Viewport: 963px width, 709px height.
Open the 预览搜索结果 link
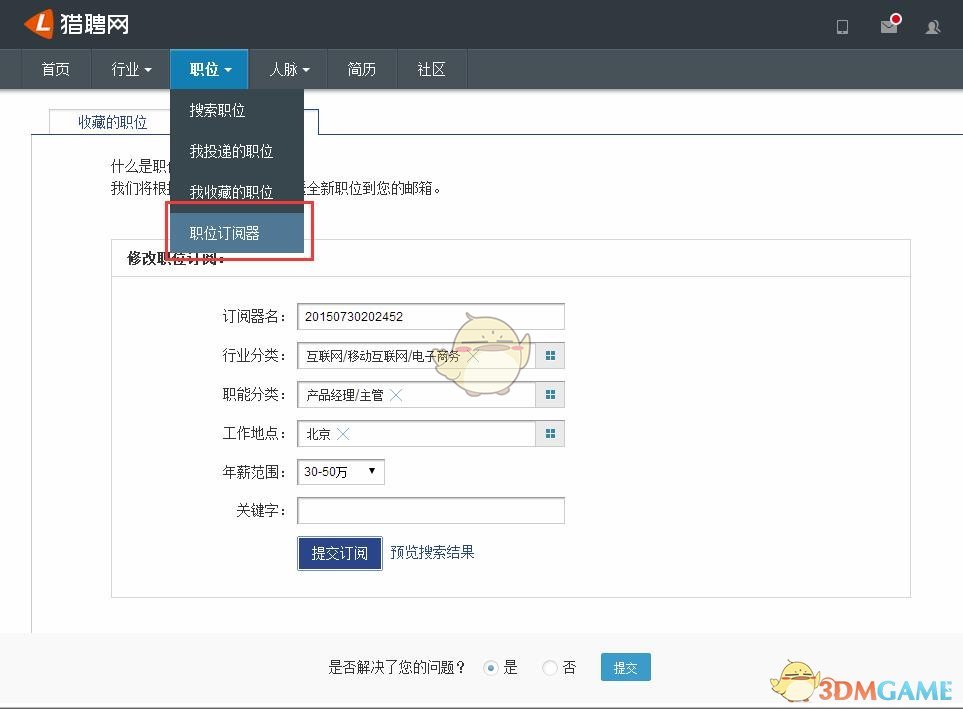tap(432, 552)
